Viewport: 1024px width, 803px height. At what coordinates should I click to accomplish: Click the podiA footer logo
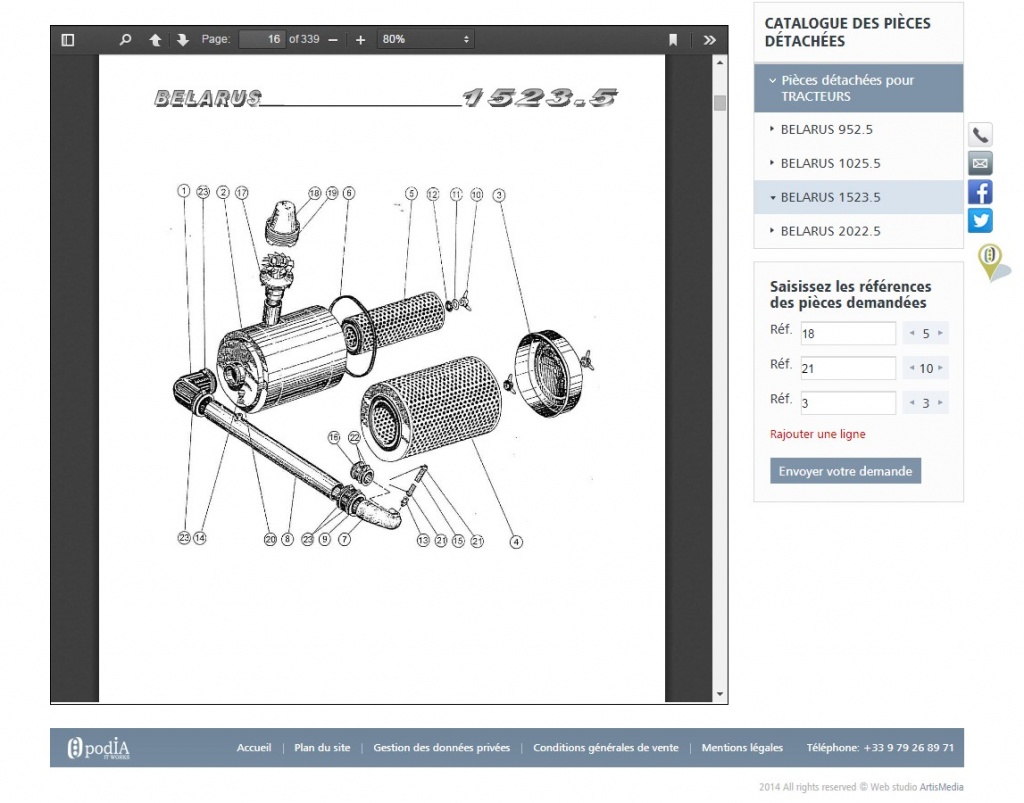pyautogui.click(x=99, y=748)
